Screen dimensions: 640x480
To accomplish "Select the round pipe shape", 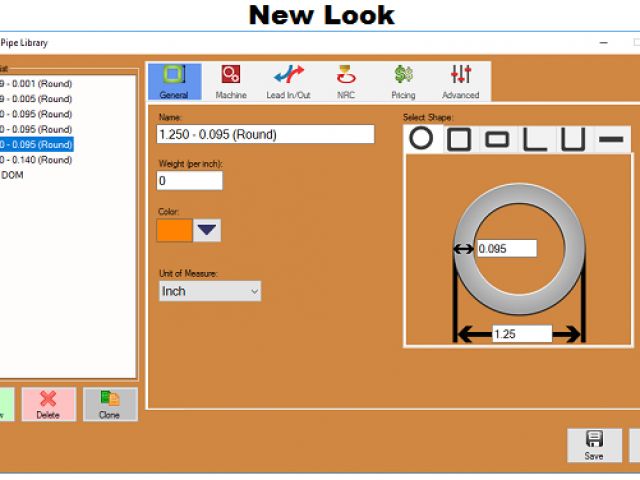I will pyautogui.click(x=422, y=139).
